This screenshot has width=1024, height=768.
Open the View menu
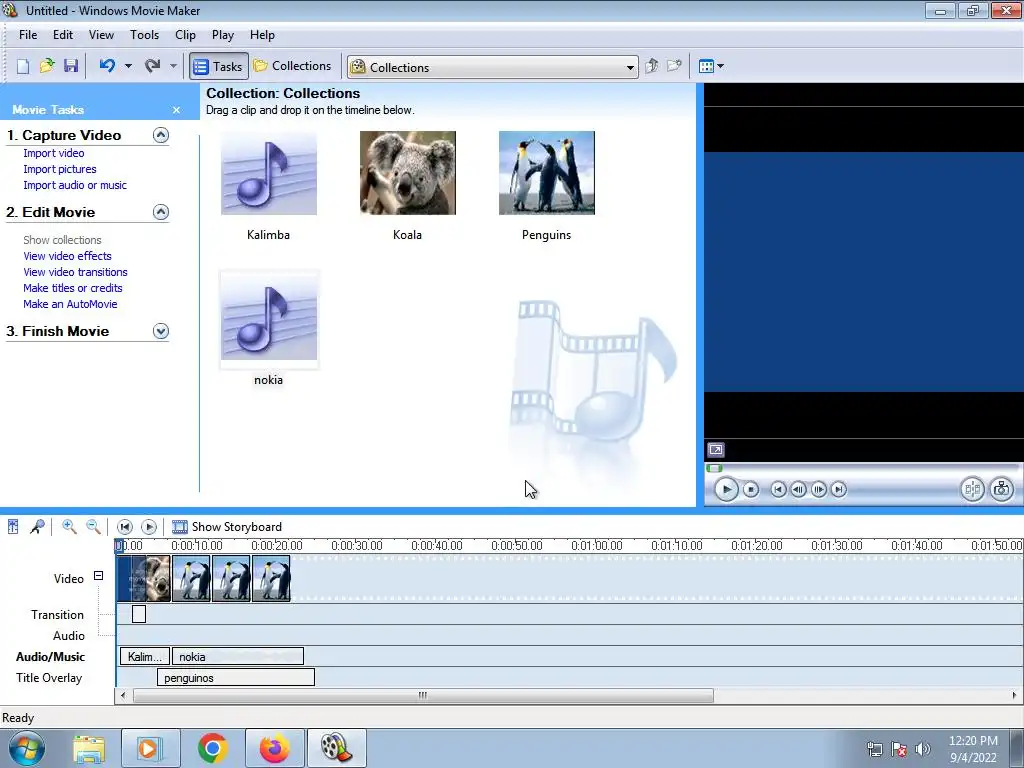(101, 35)
